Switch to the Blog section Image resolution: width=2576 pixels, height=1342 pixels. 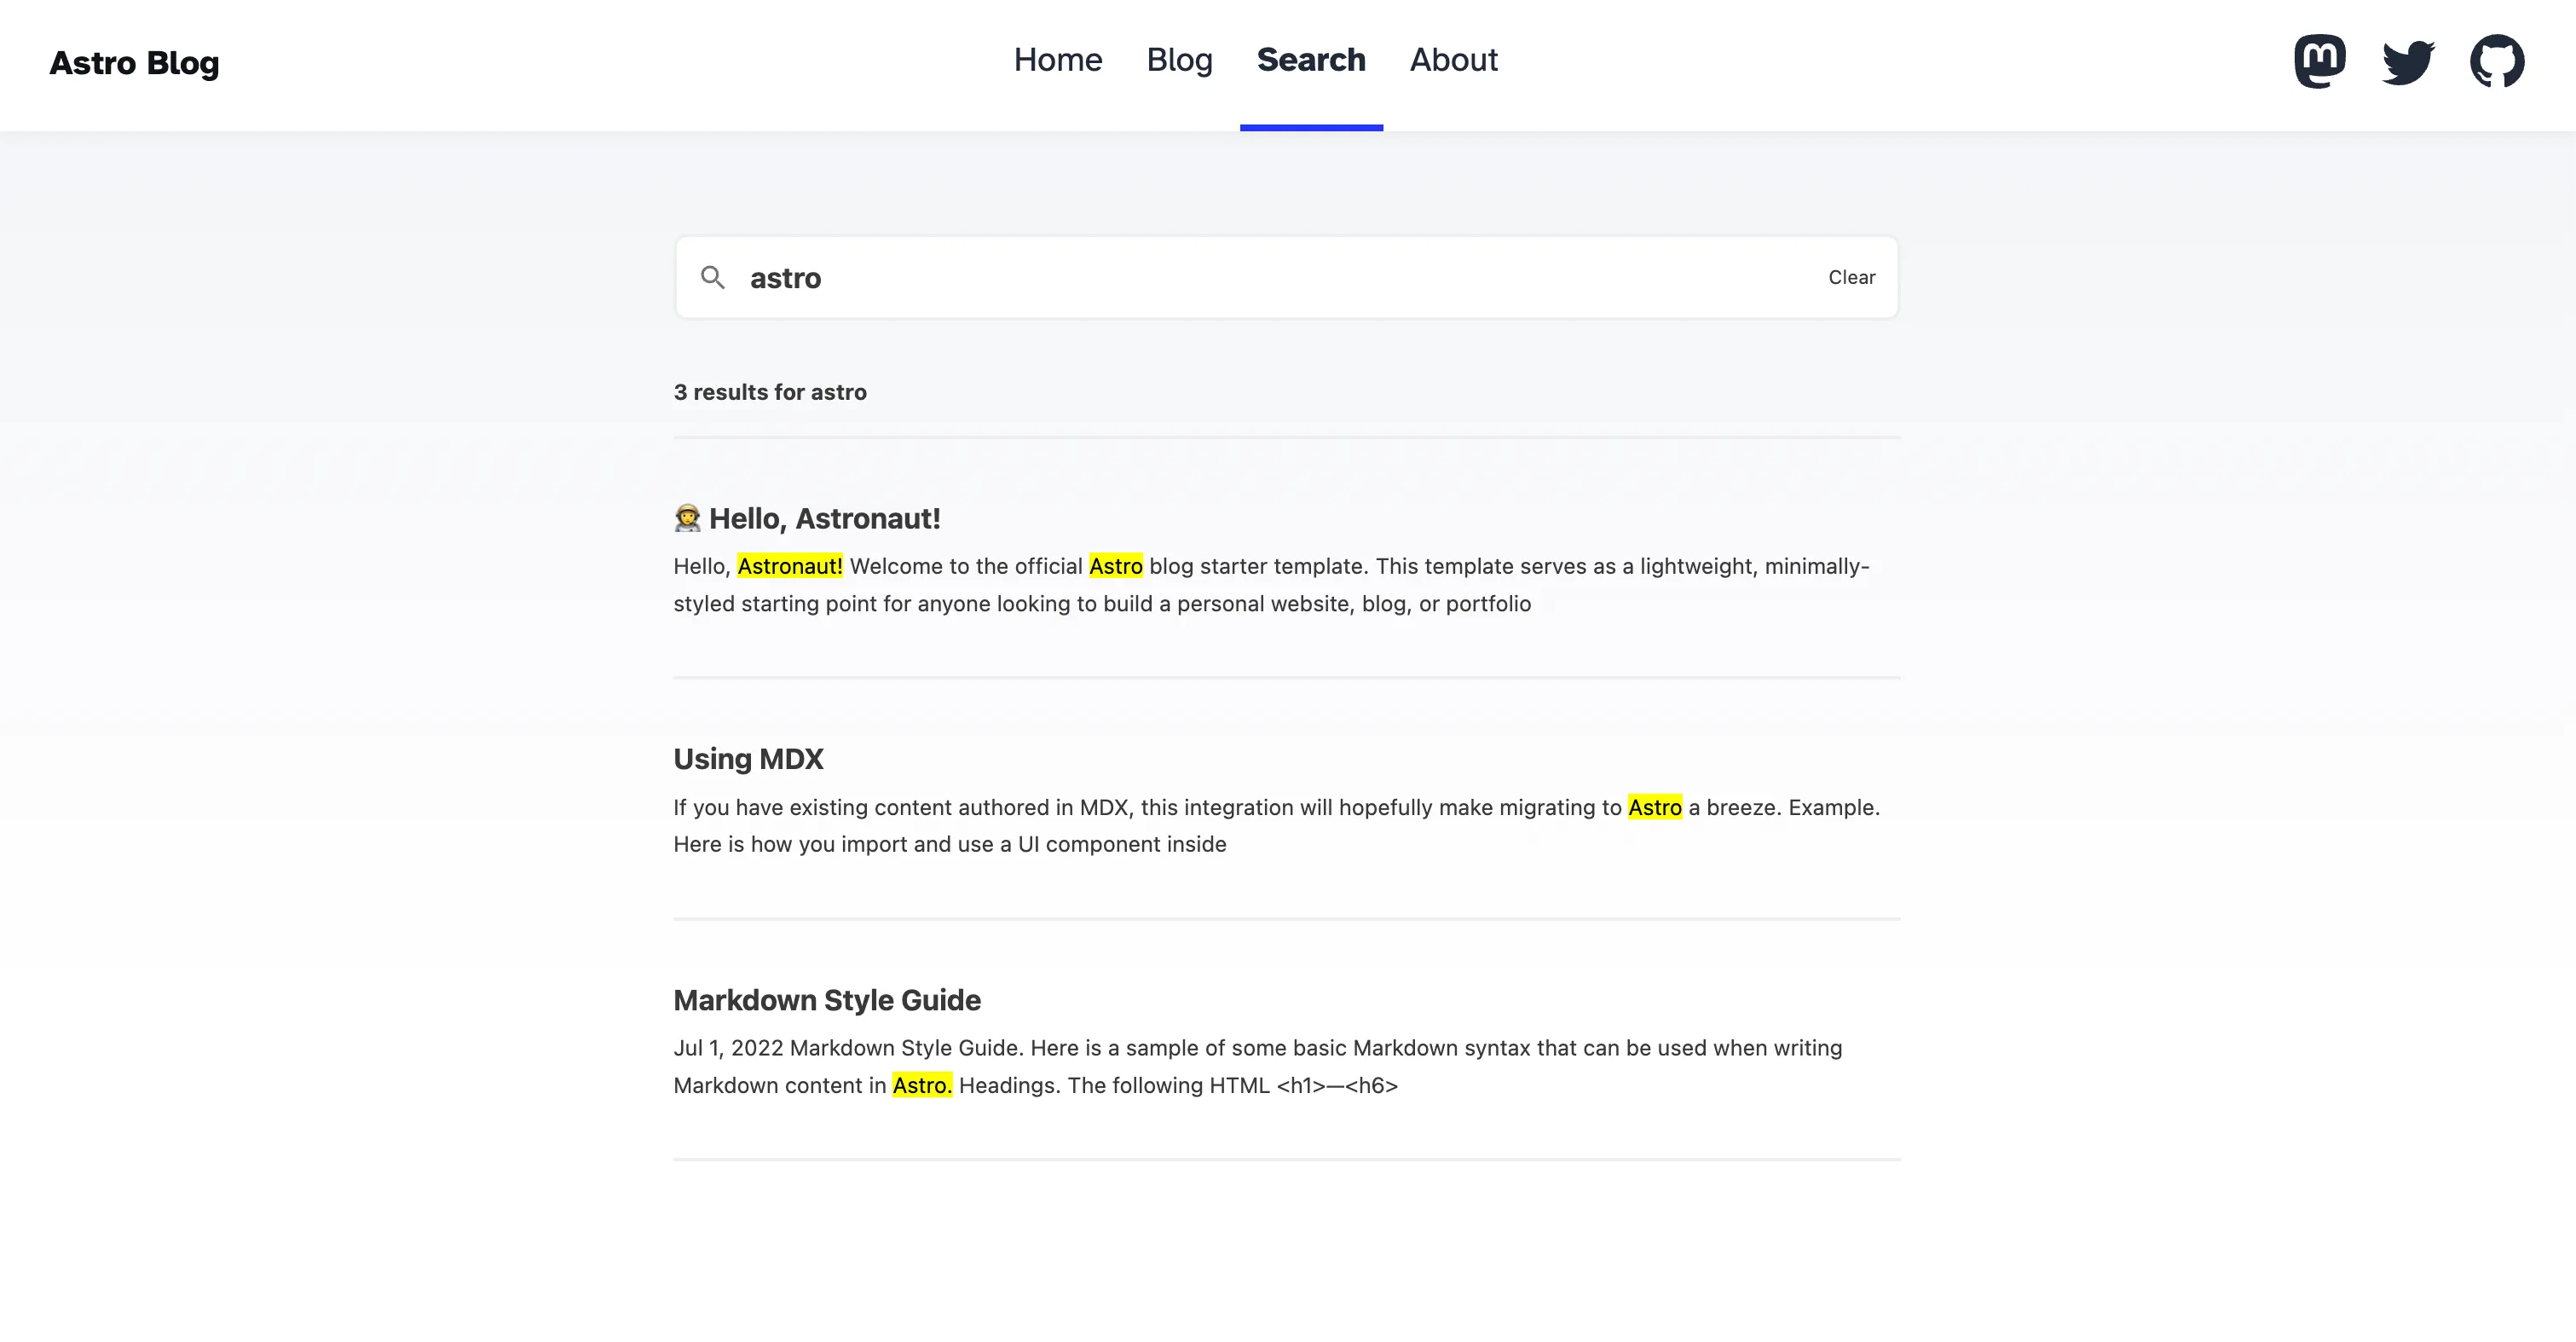click(x=1179, y=61)
